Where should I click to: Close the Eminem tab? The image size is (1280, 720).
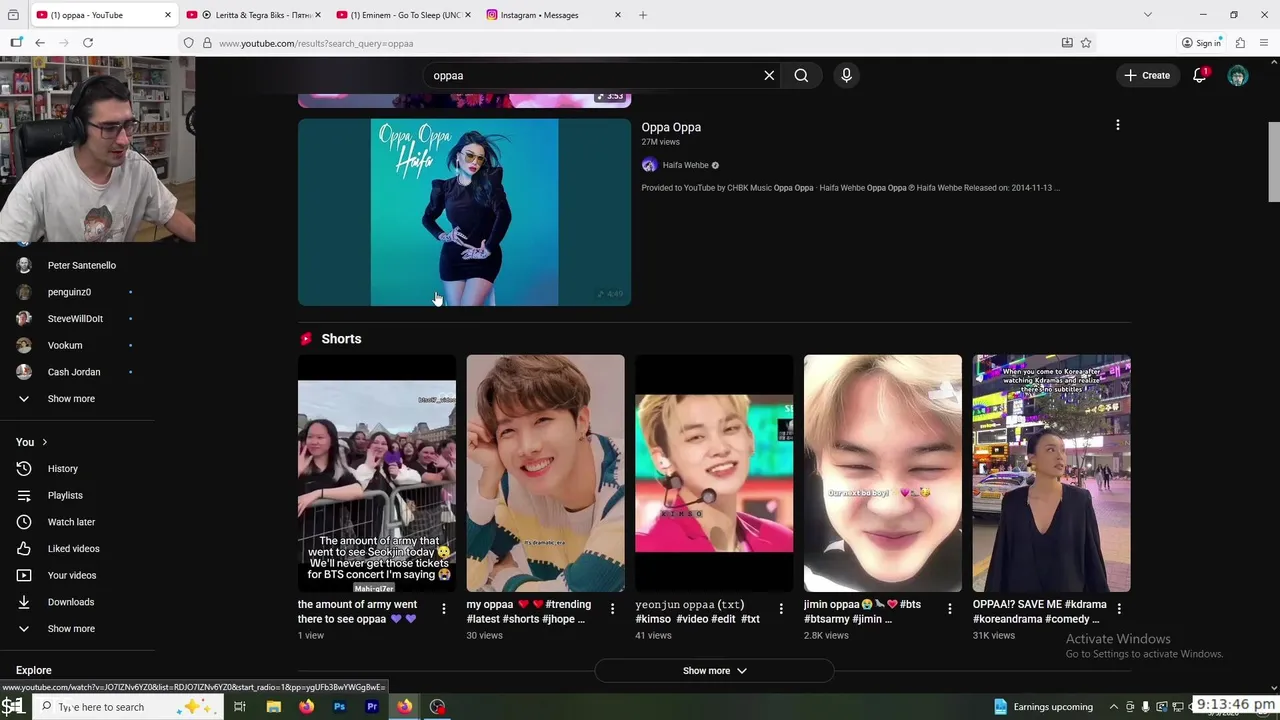467,15
